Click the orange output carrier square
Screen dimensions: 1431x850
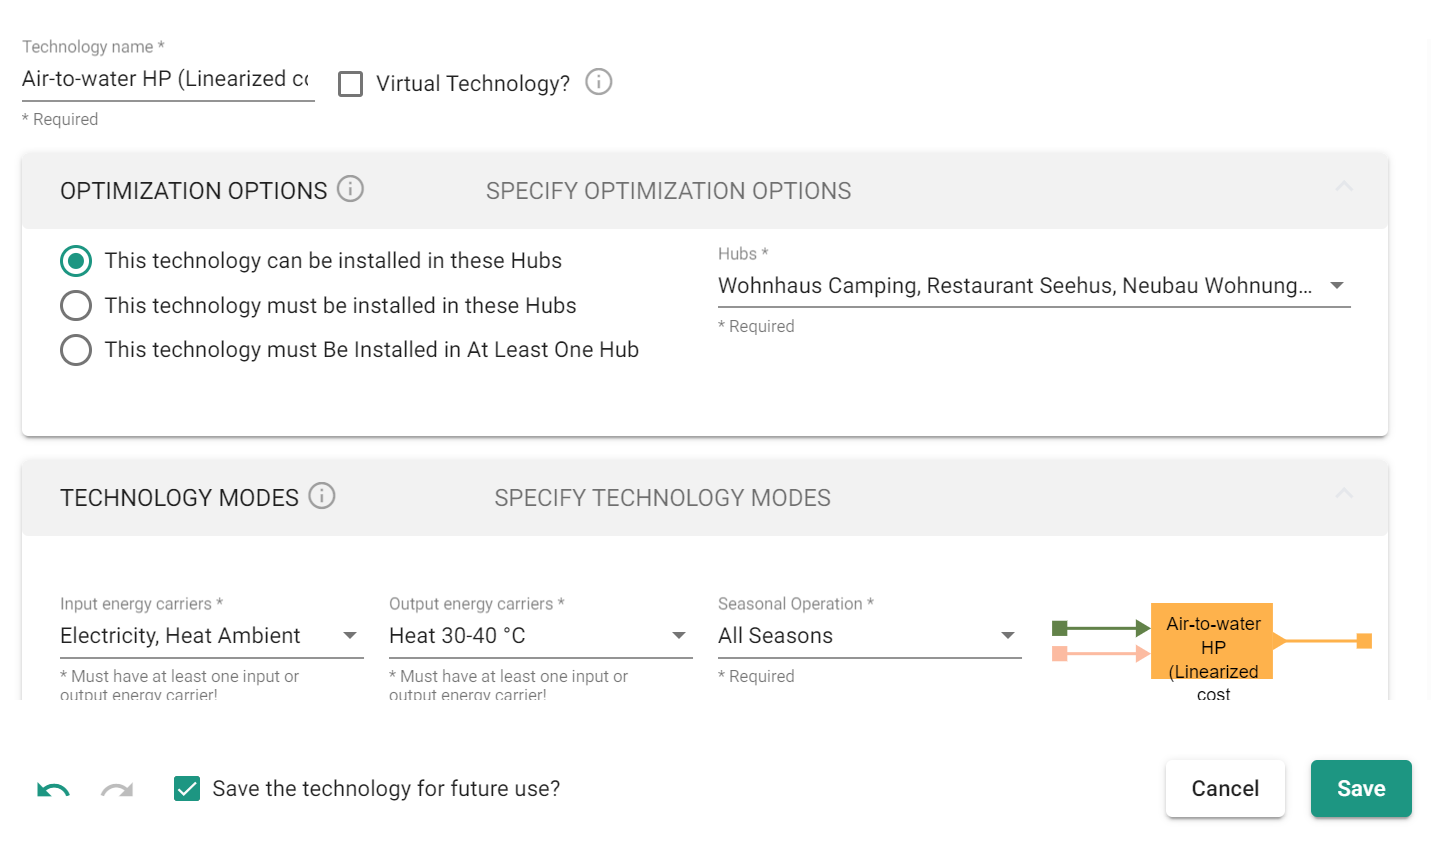1363,641
